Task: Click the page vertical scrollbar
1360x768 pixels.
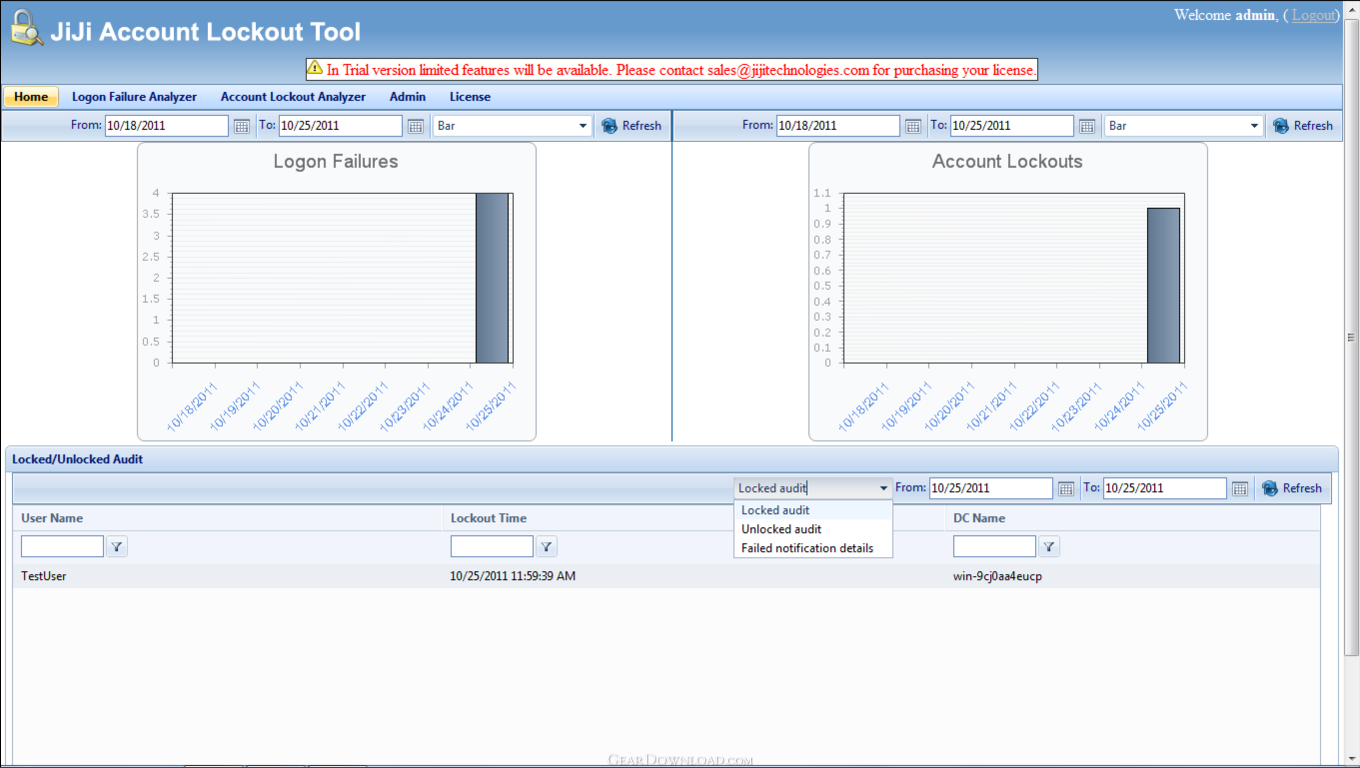Action: point(1352,338)
